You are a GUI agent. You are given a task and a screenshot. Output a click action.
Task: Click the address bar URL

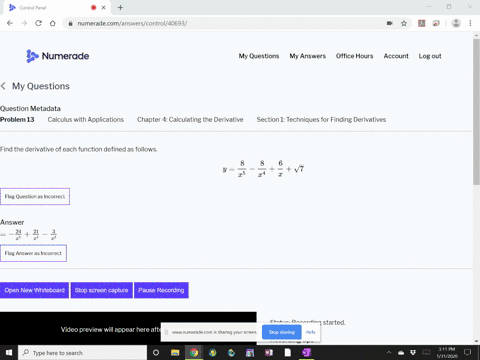click(132, 23)
